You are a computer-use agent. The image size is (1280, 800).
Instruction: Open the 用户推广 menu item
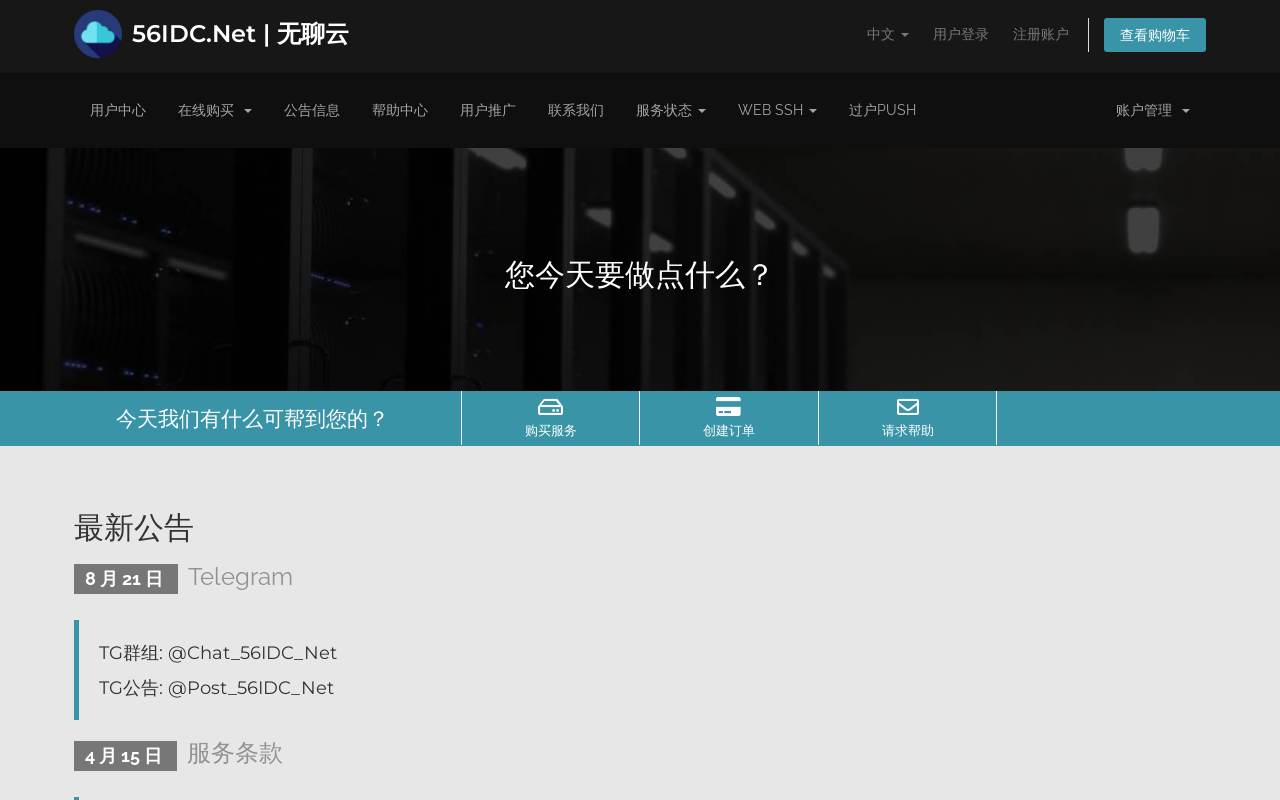click(x=488, y=110)
